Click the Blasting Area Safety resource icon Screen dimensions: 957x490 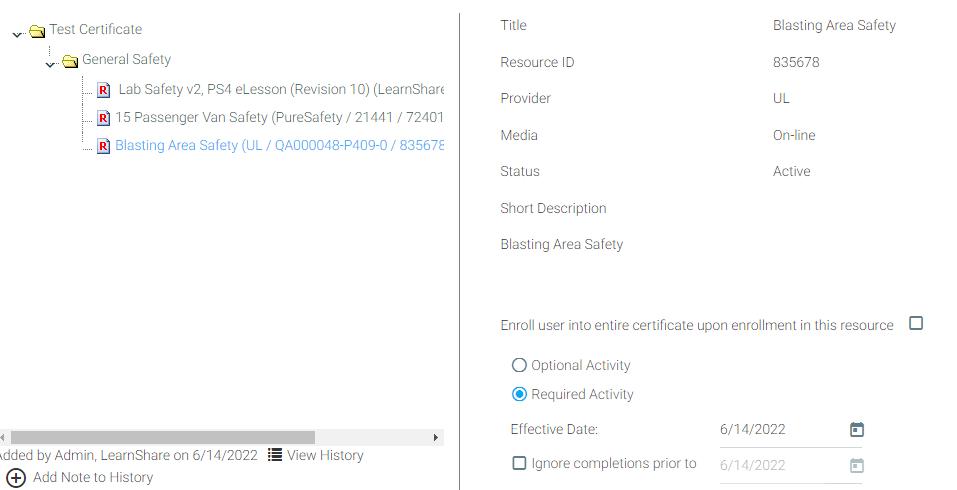click(103, 147)
